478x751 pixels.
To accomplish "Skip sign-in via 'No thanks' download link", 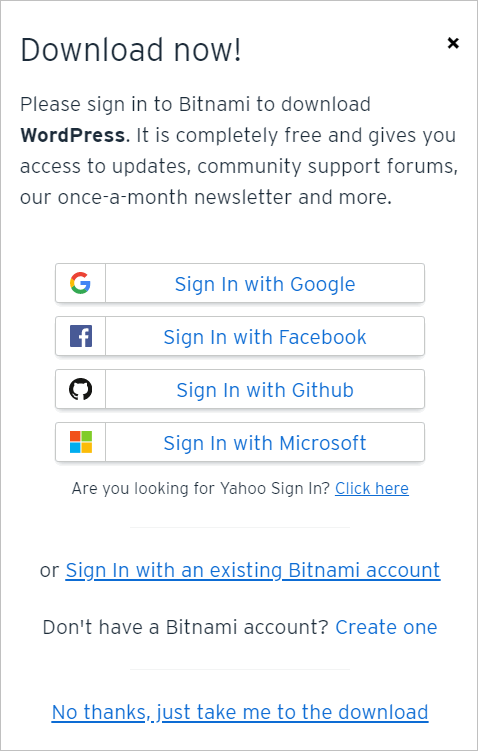I will coord(240,712).
